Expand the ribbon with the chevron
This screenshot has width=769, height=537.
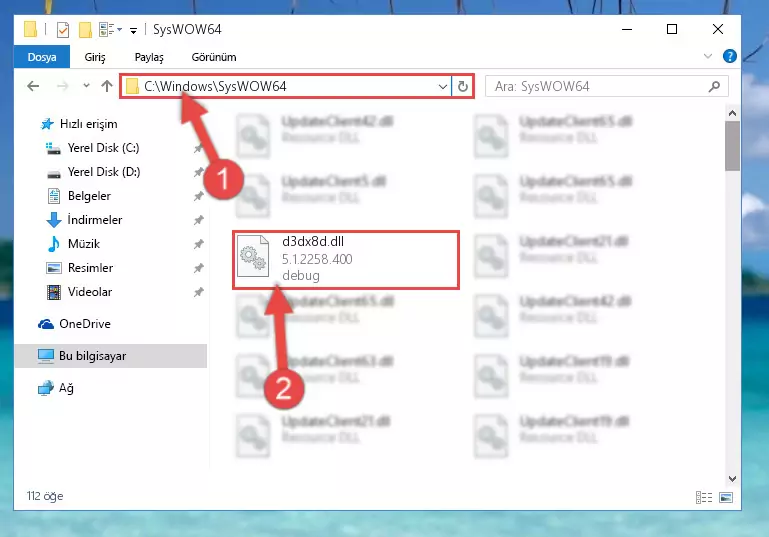pyautogui.click(x=708, y=56)
